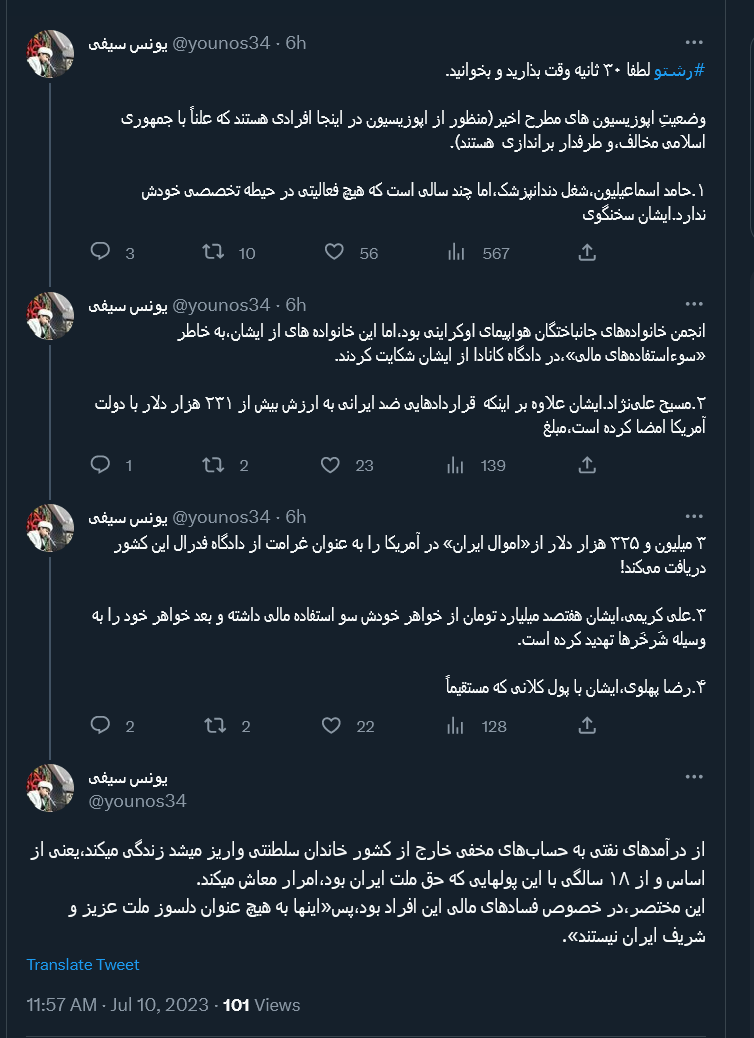
Task: Share the third tweet with 22 likes
Action: pos(588,726)
